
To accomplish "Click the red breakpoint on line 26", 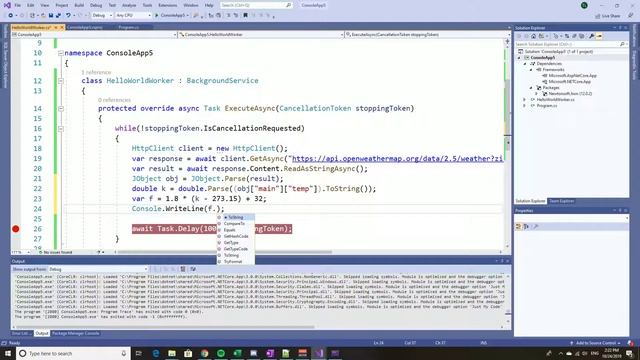I will [16, 229].
